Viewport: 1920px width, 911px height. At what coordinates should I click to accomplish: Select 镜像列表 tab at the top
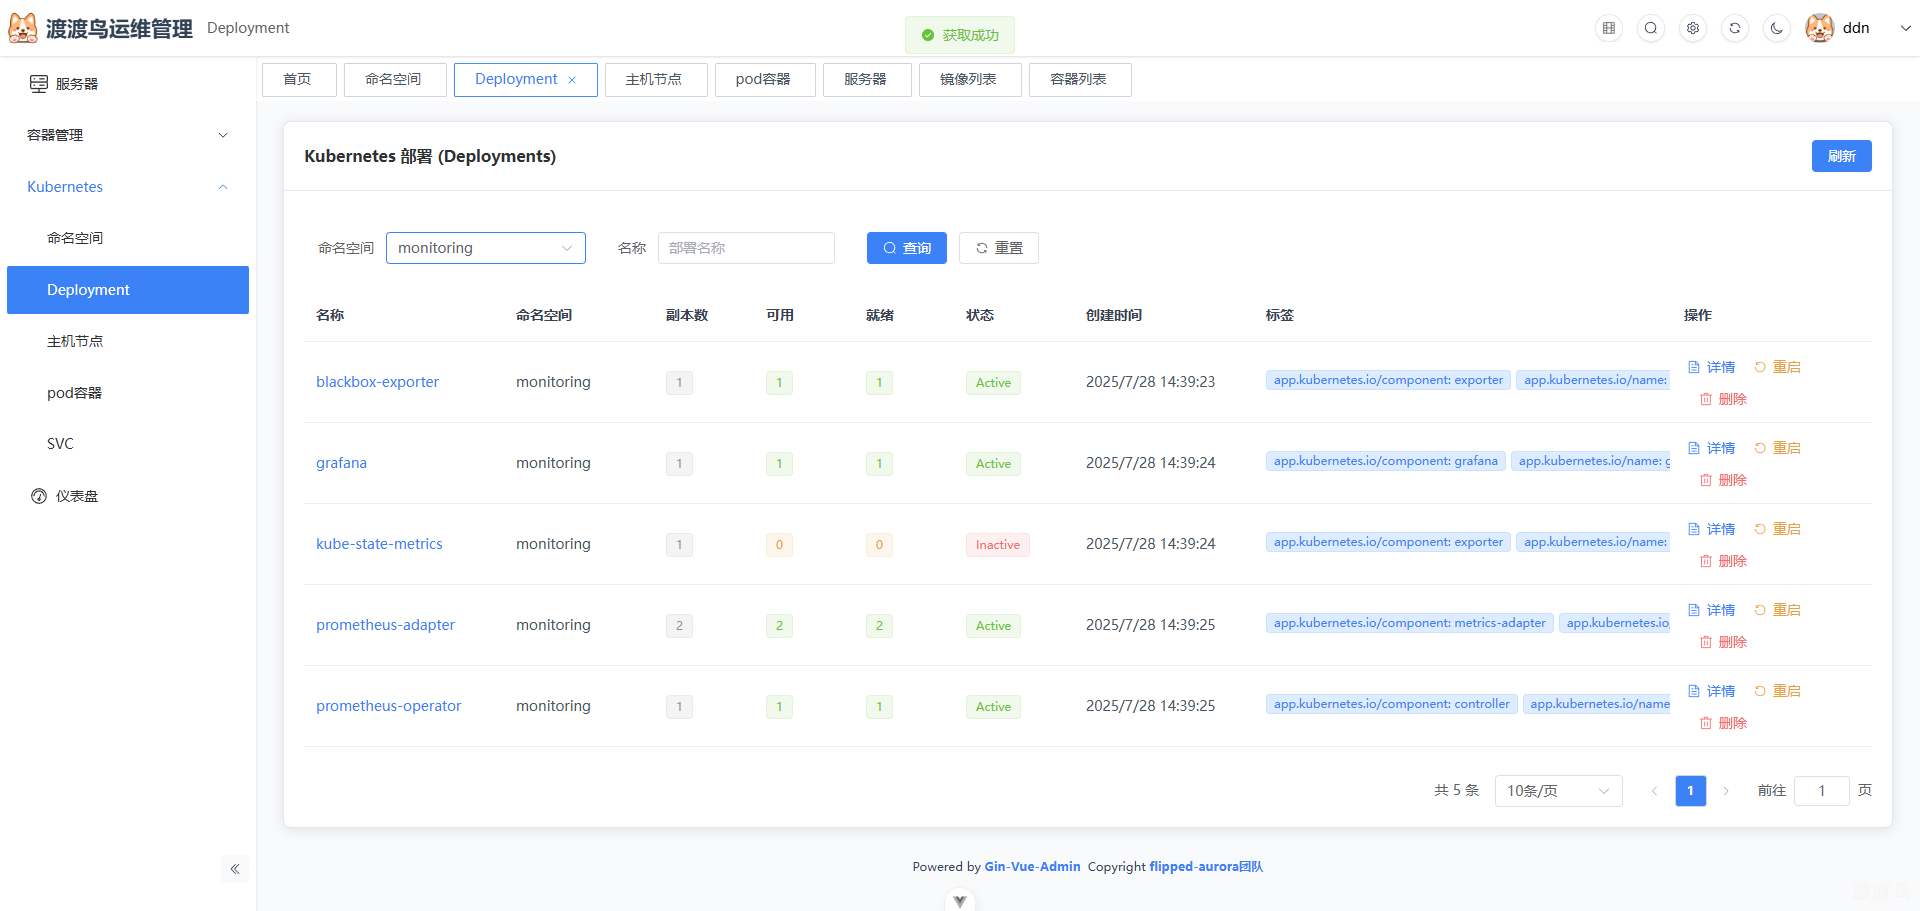[x=969, y=79]
